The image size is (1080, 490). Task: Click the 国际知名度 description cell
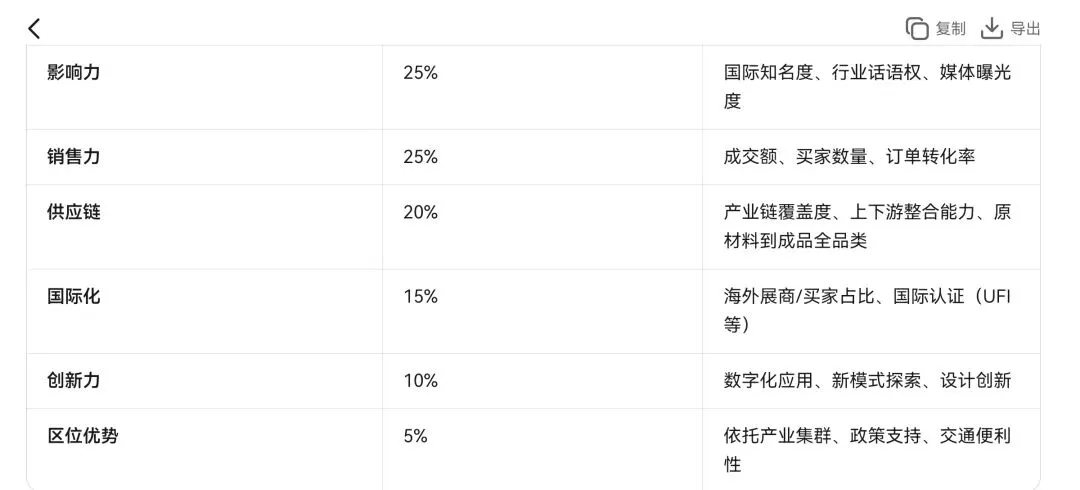pos(871,88)
